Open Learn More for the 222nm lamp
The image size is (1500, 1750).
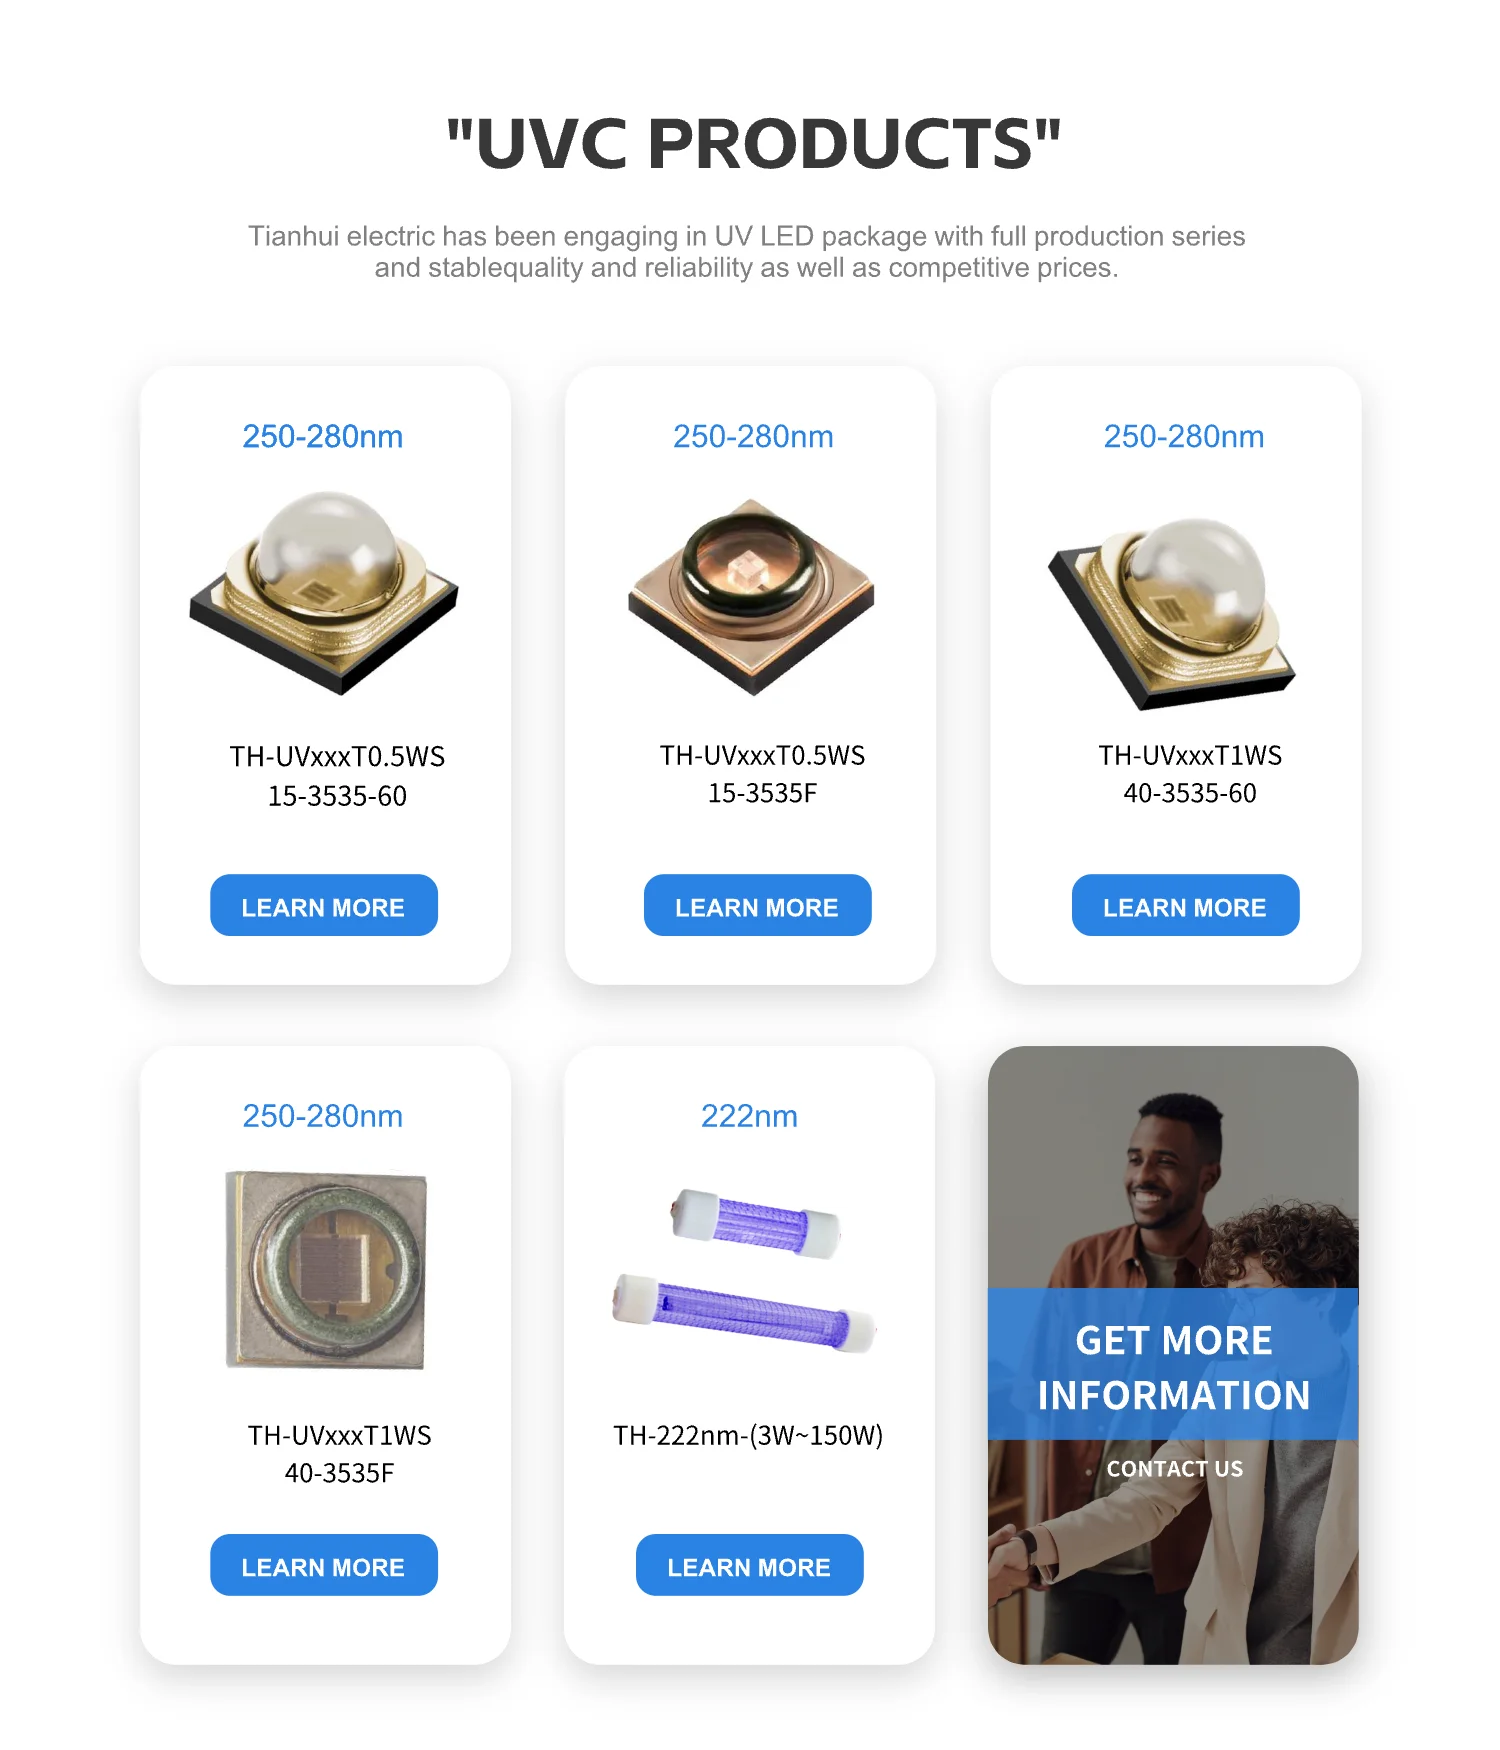749,1565
